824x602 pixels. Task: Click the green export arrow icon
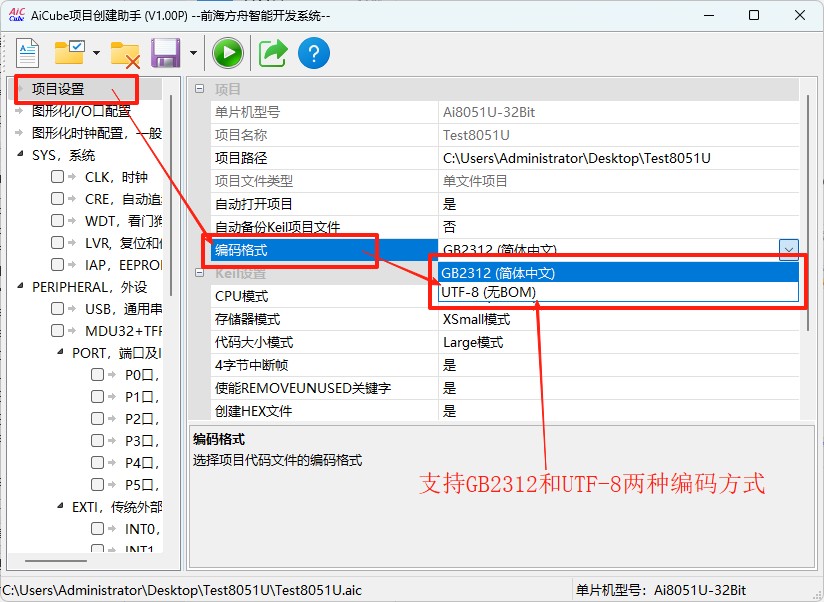point(273,53)
